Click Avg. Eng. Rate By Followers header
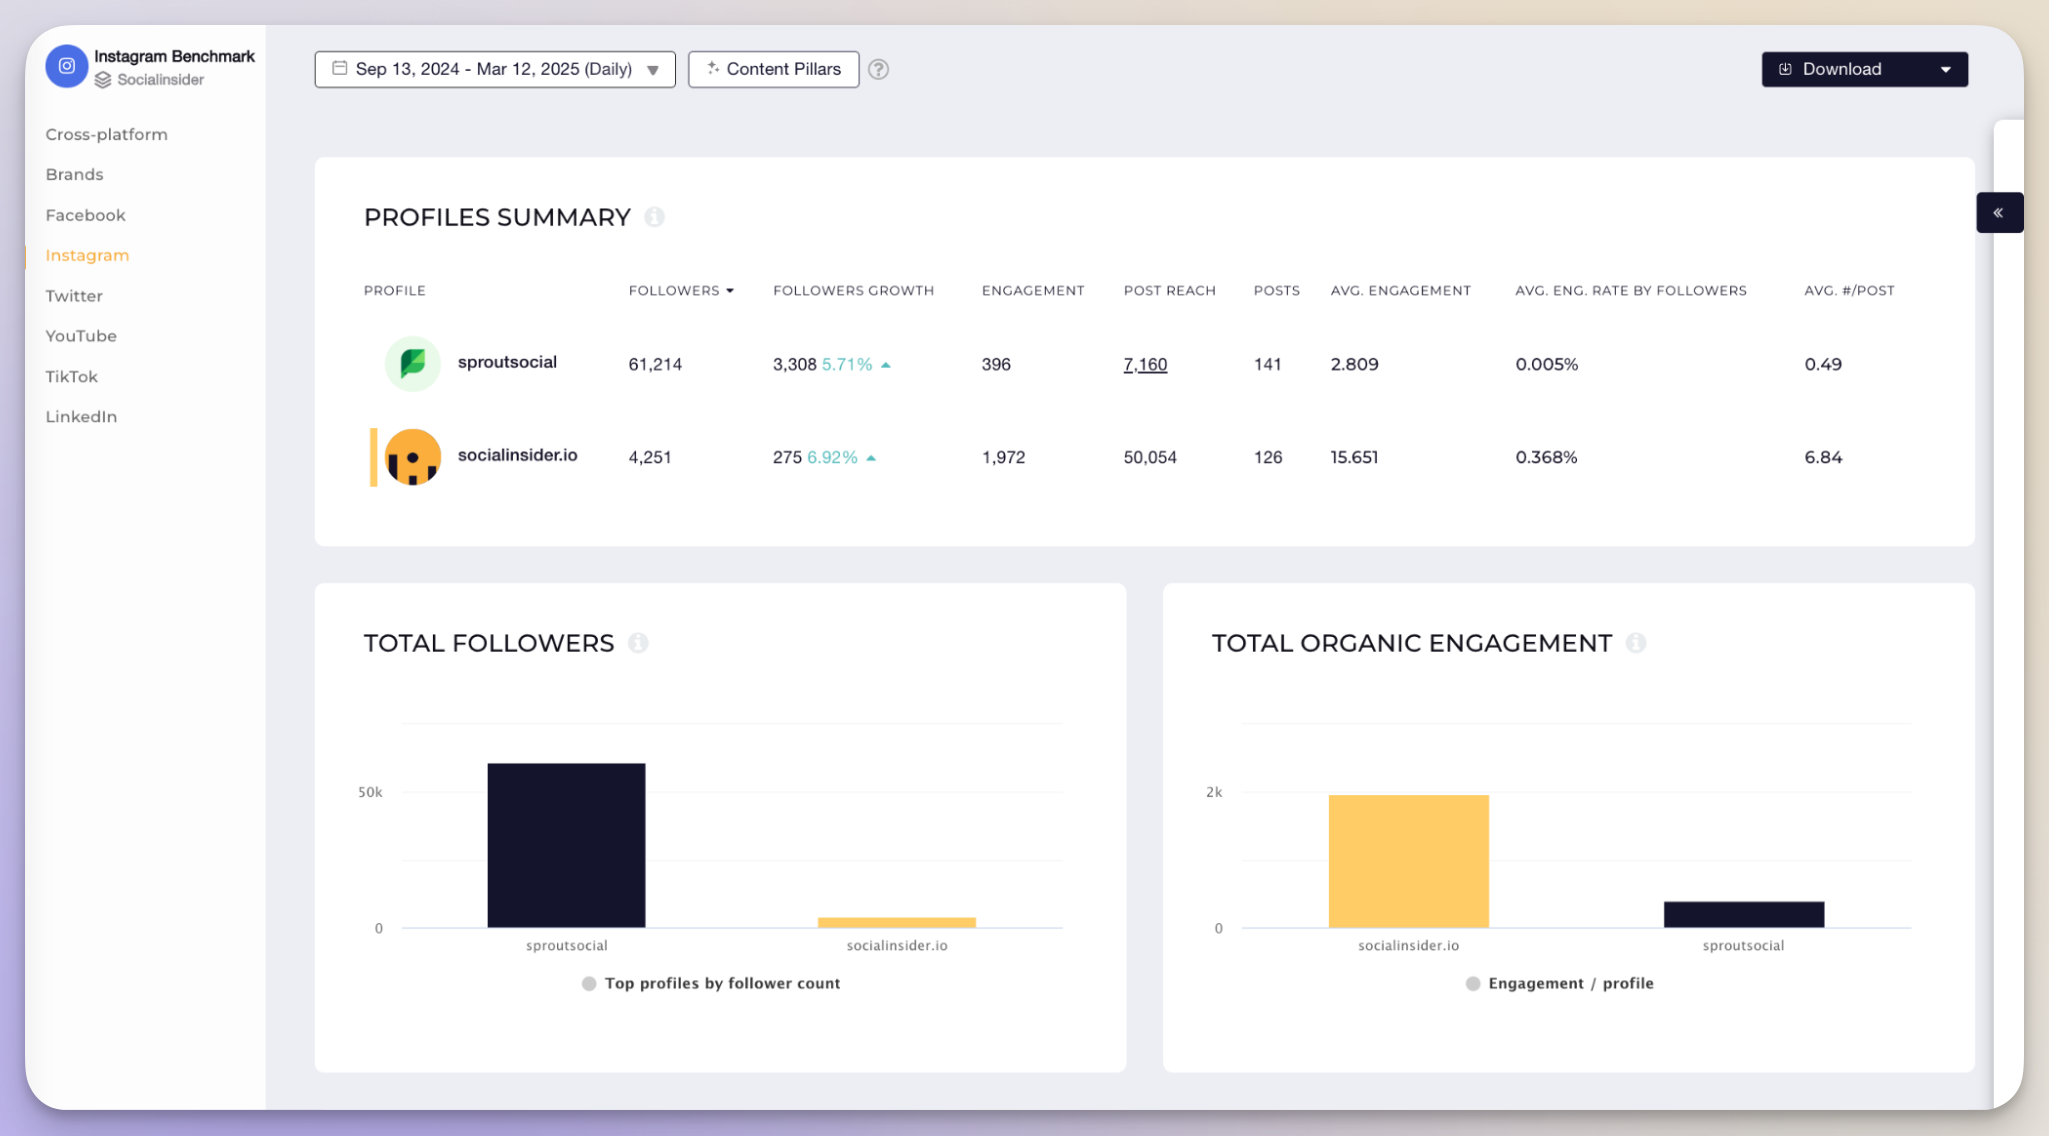Screen dimensions: 2049x1136 pos(1631,290)
